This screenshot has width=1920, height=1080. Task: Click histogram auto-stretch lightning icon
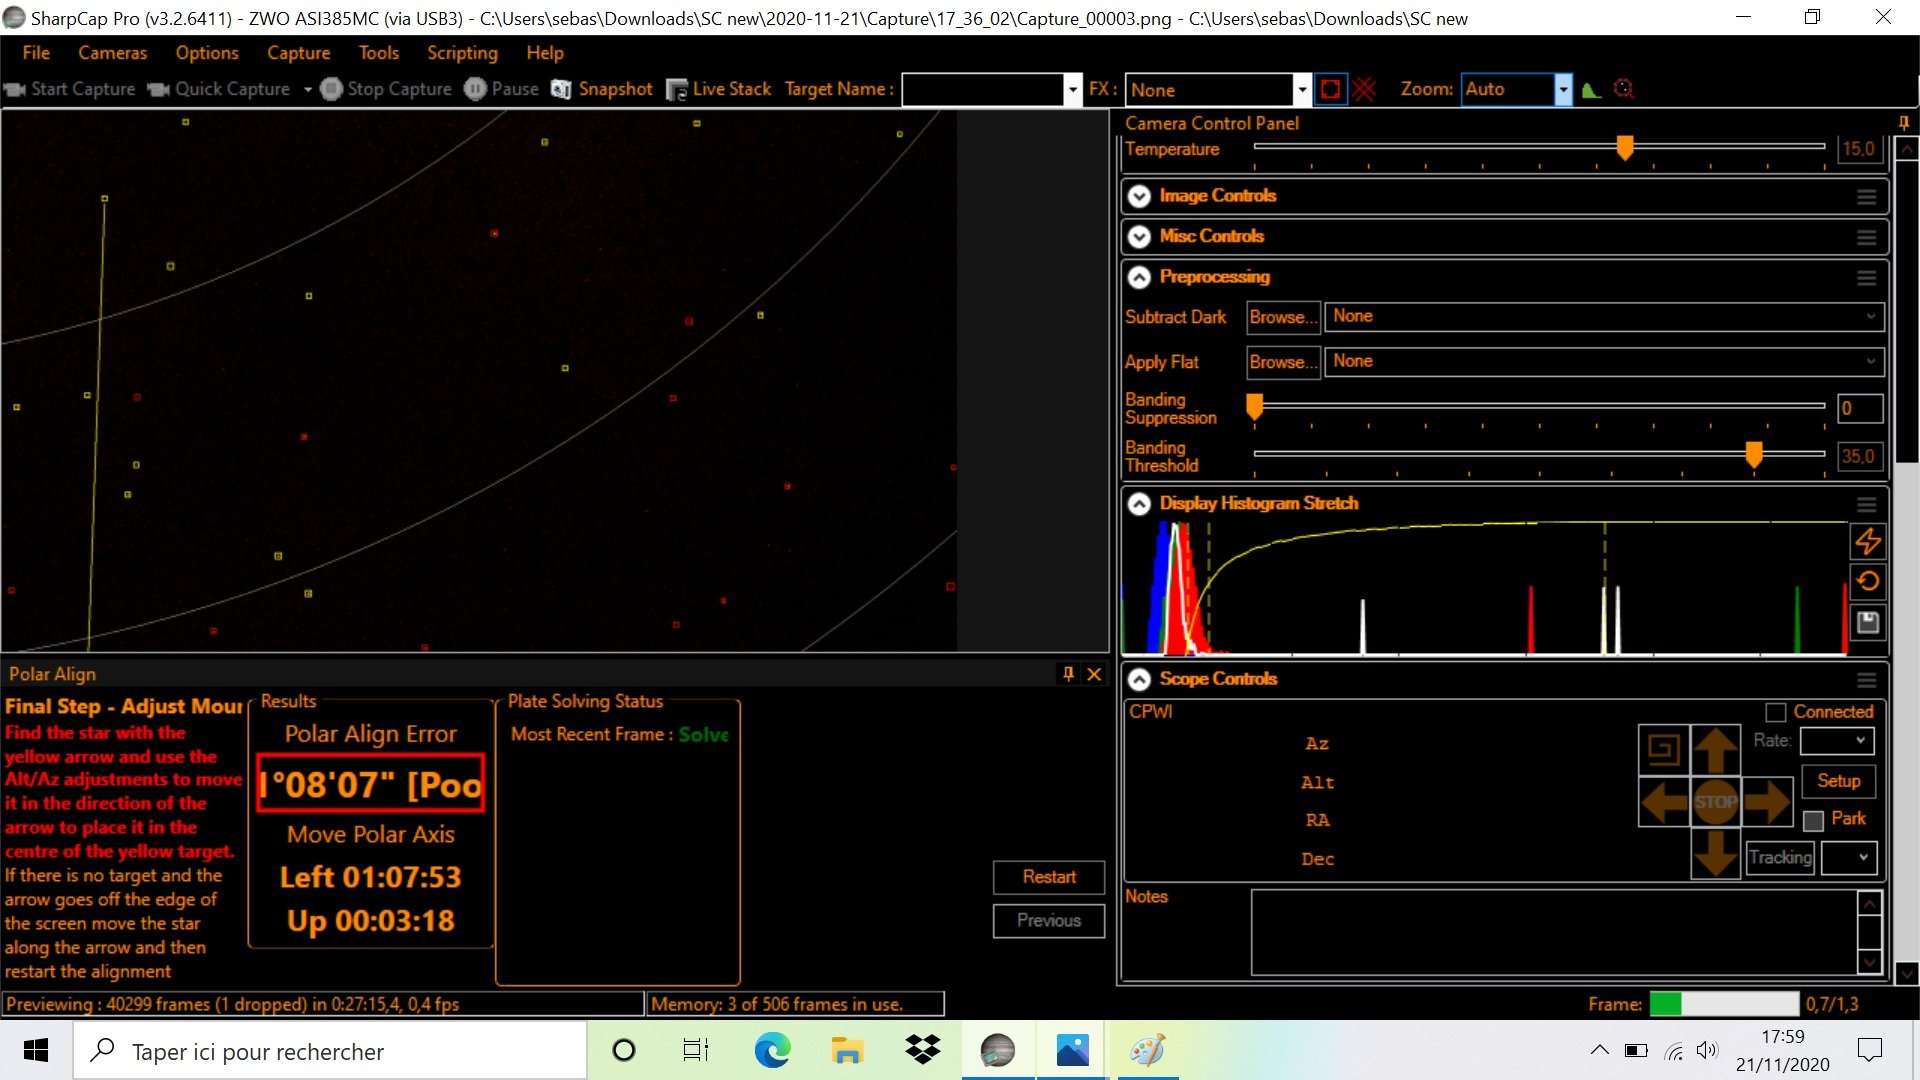(1868, 541)
